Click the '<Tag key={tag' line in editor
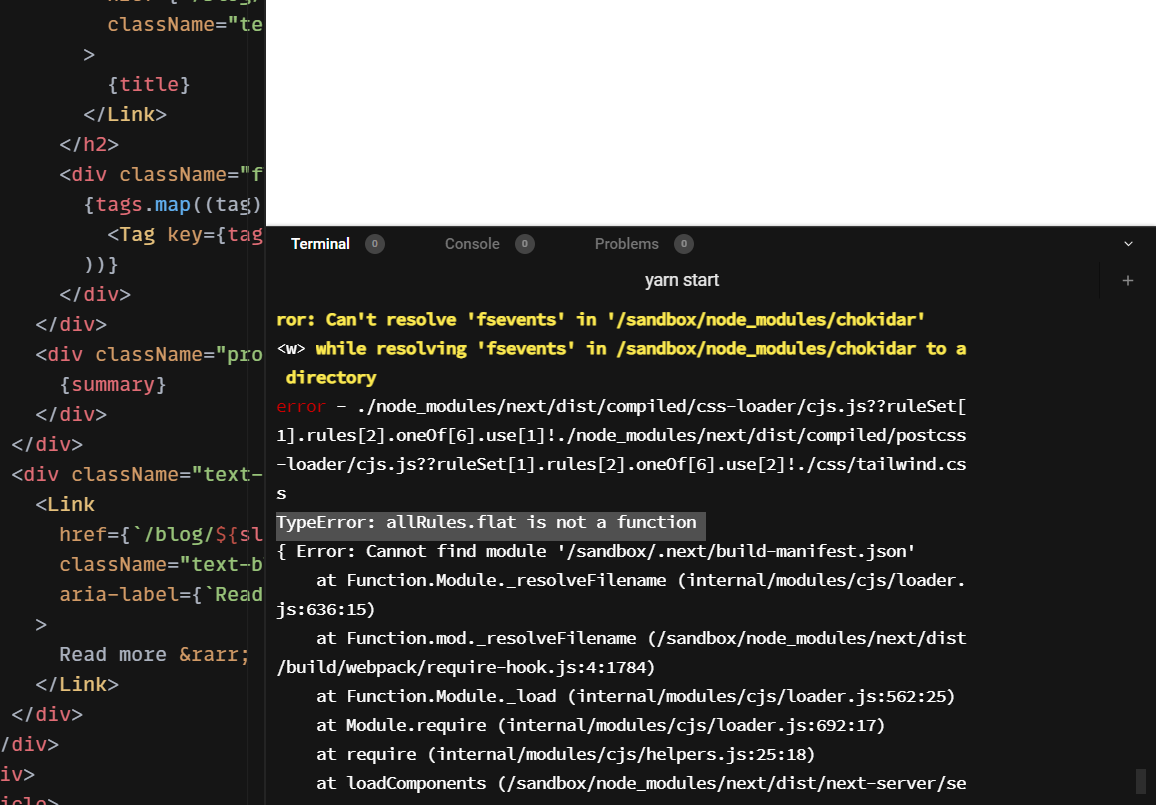 (x=185, y=234)
